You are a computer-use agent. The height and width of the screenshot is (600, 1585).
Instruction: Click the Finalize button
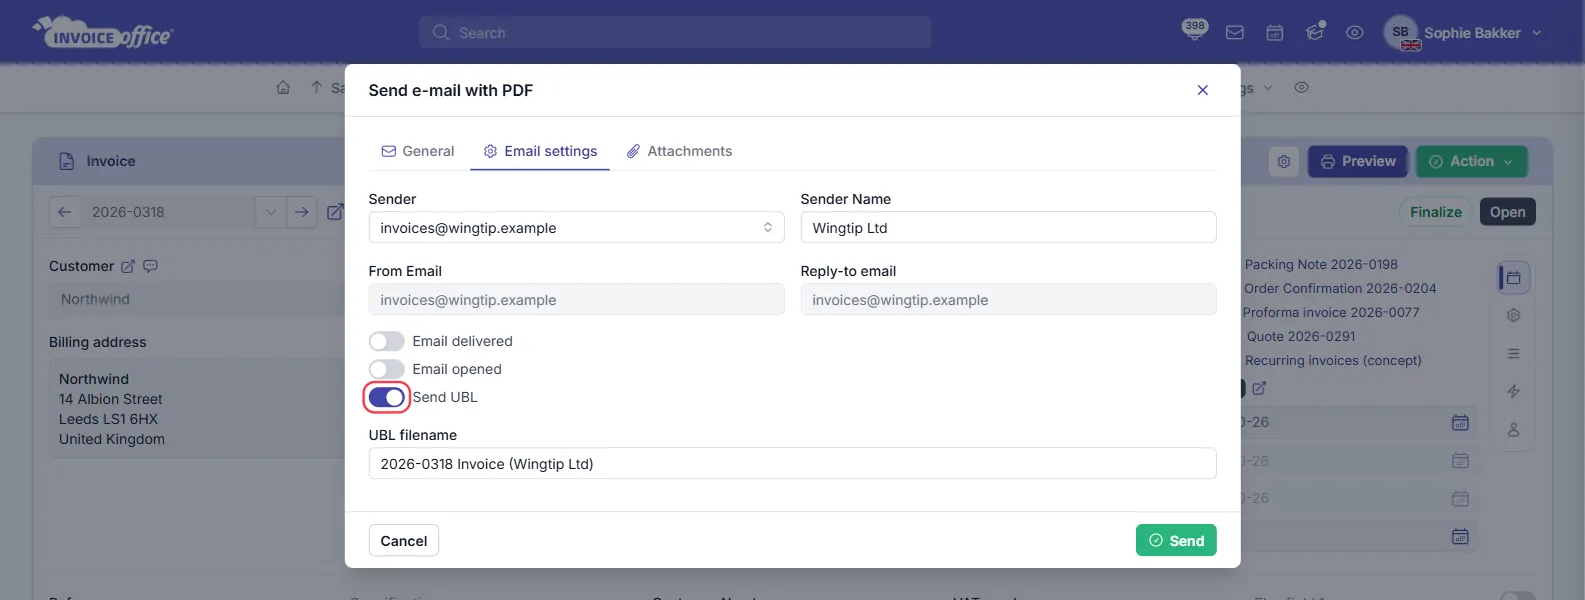(1436, 212)
